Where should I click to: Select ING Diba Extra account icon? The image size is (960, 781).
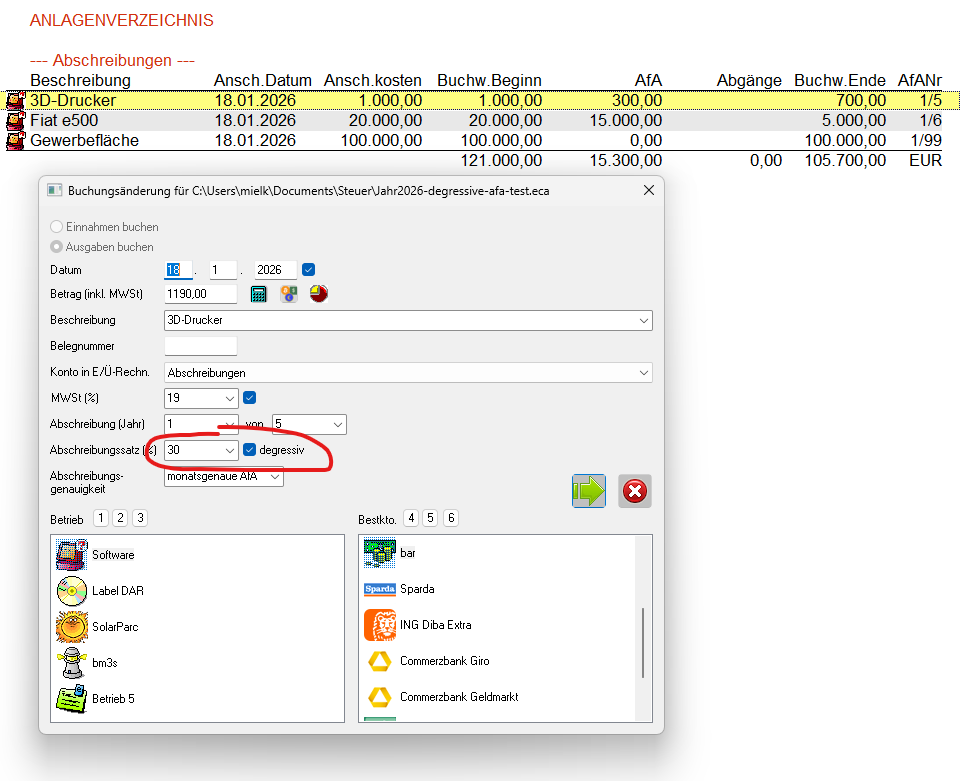pos(379,625)
